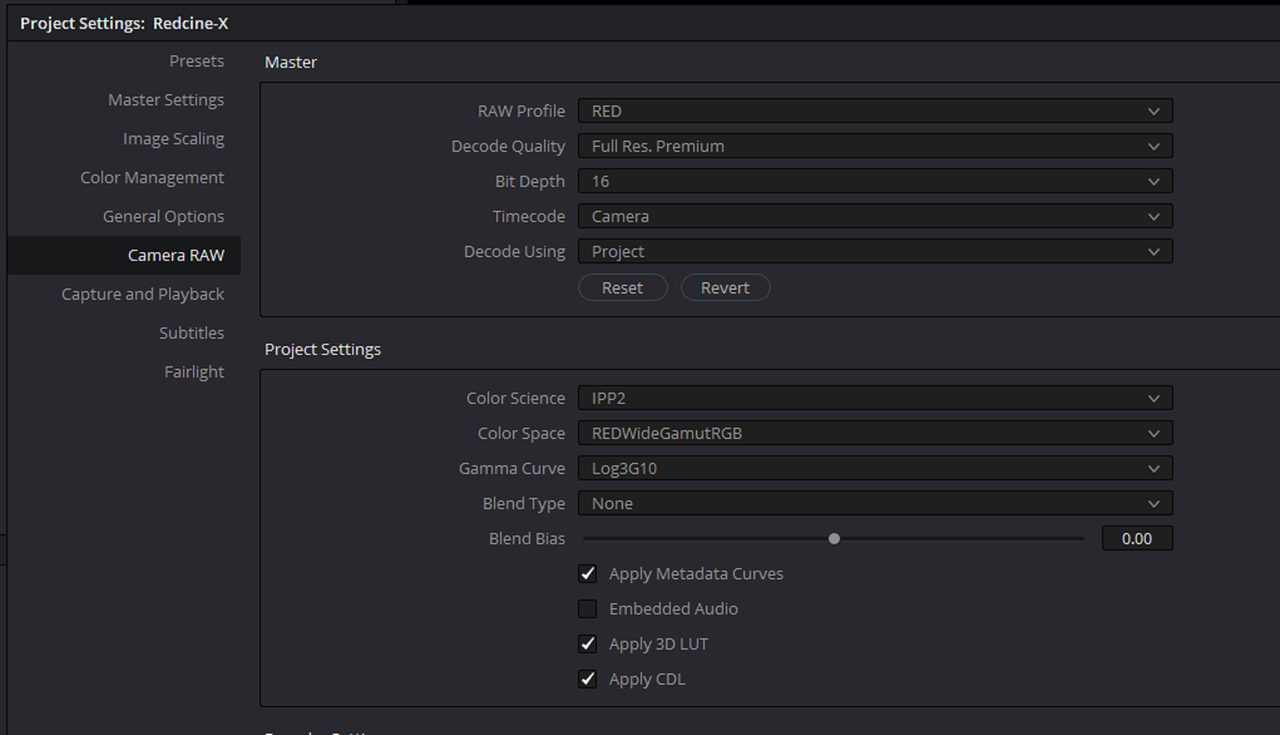
Task: Open the Timecode dropdown
Action: (x=875, y=216)
